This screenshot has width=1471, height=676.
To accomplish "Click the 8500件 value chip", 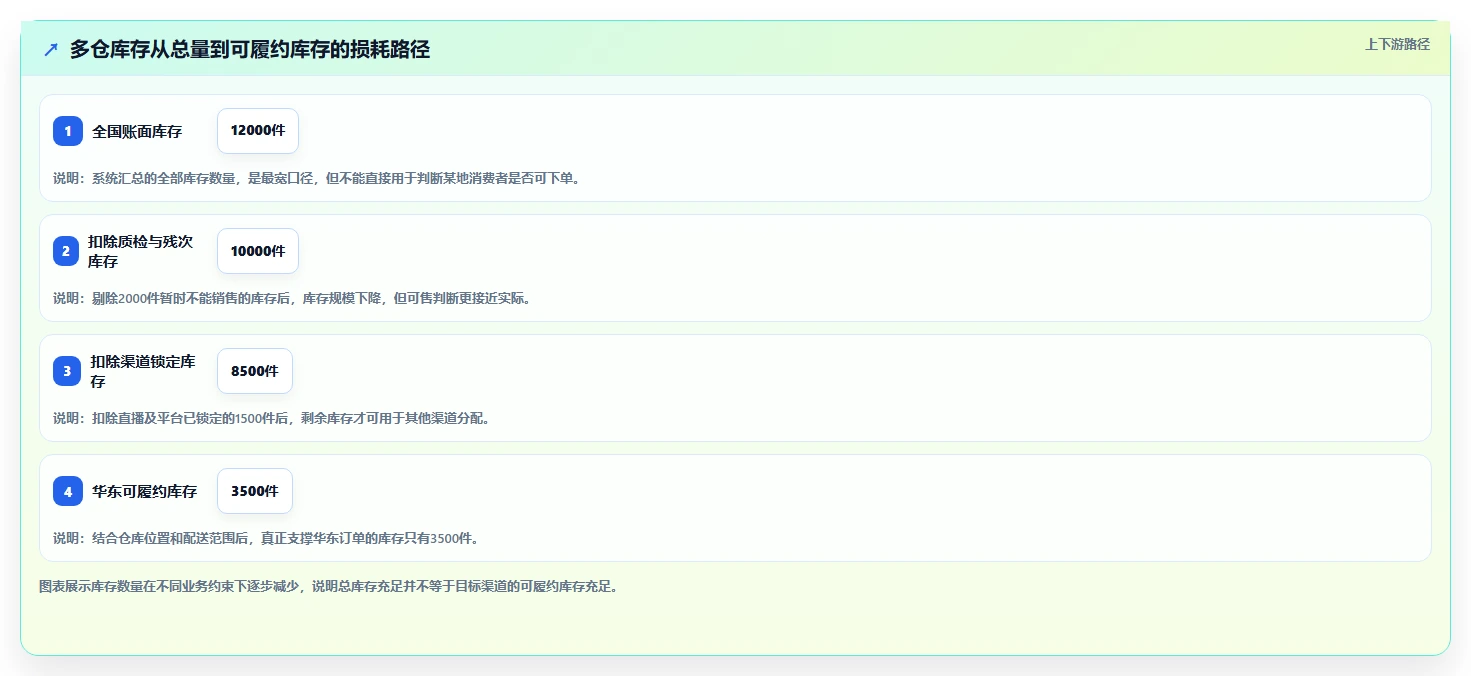I will click(255, 371).
